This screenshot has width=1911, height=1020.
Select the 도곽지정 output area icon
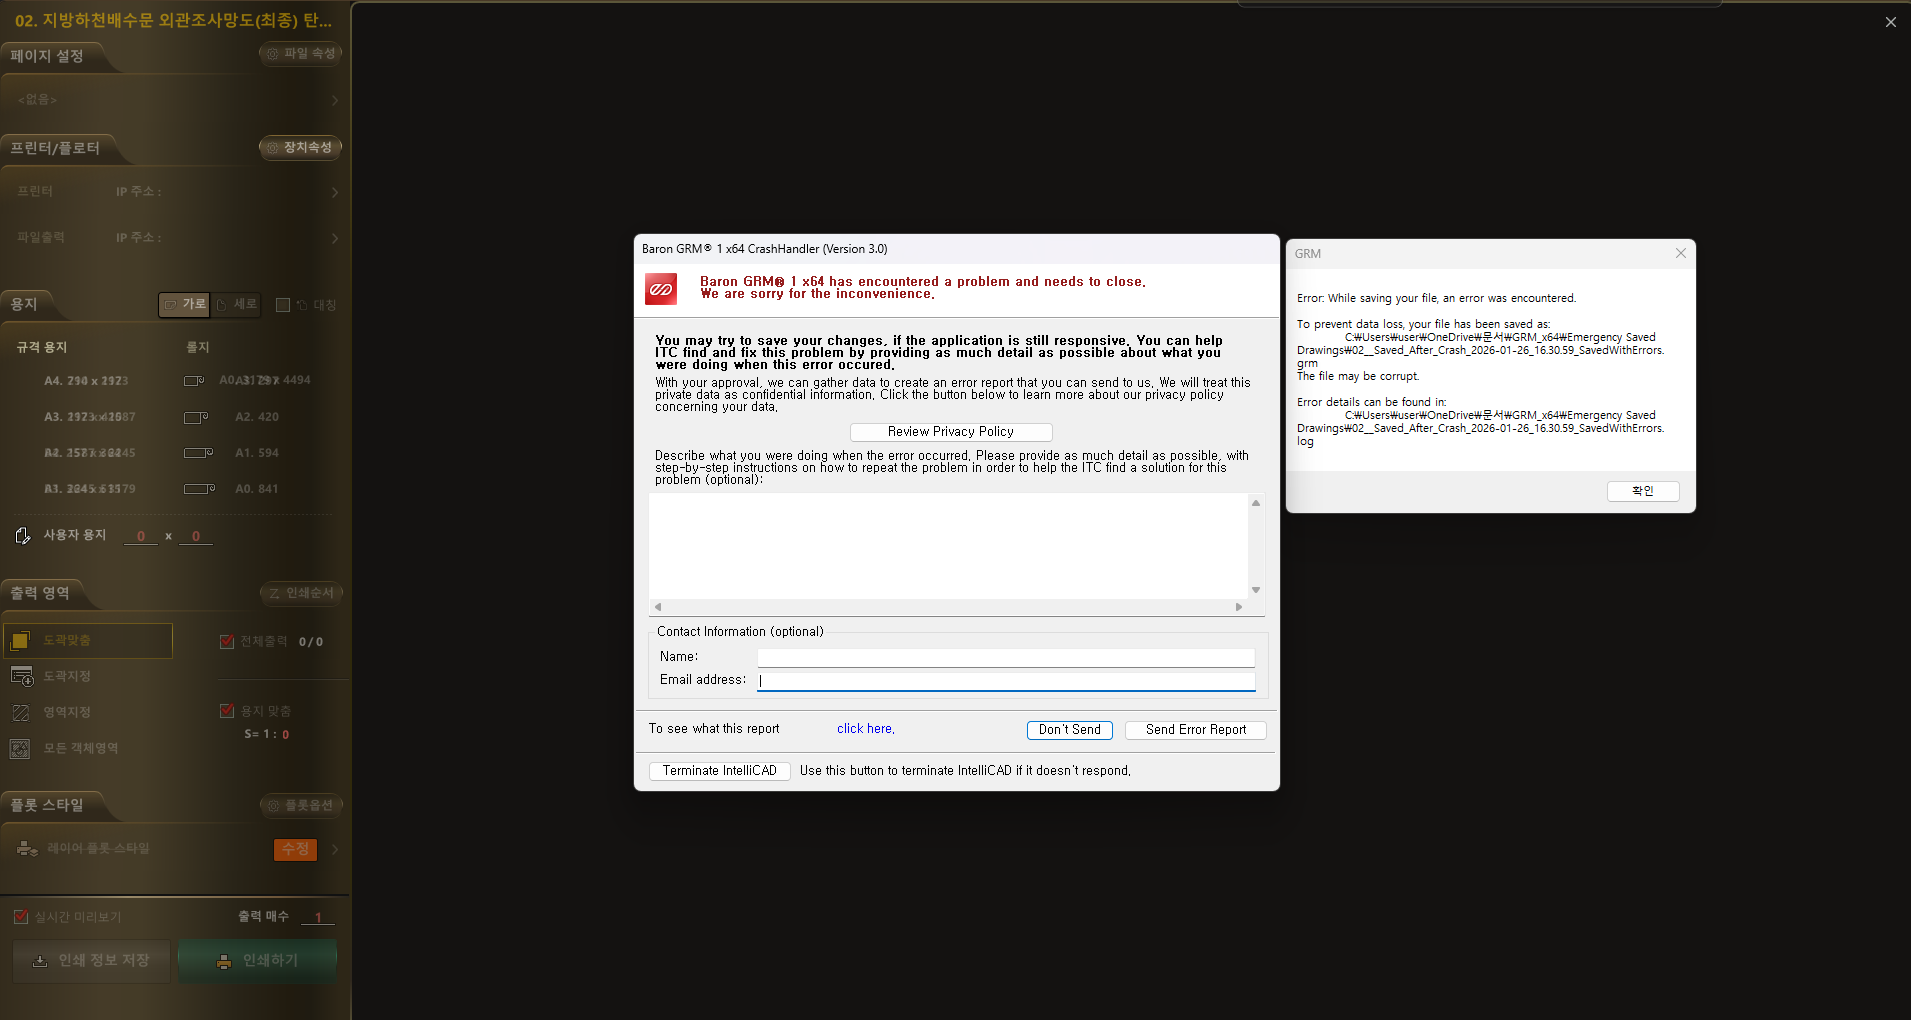pos(21,677)
